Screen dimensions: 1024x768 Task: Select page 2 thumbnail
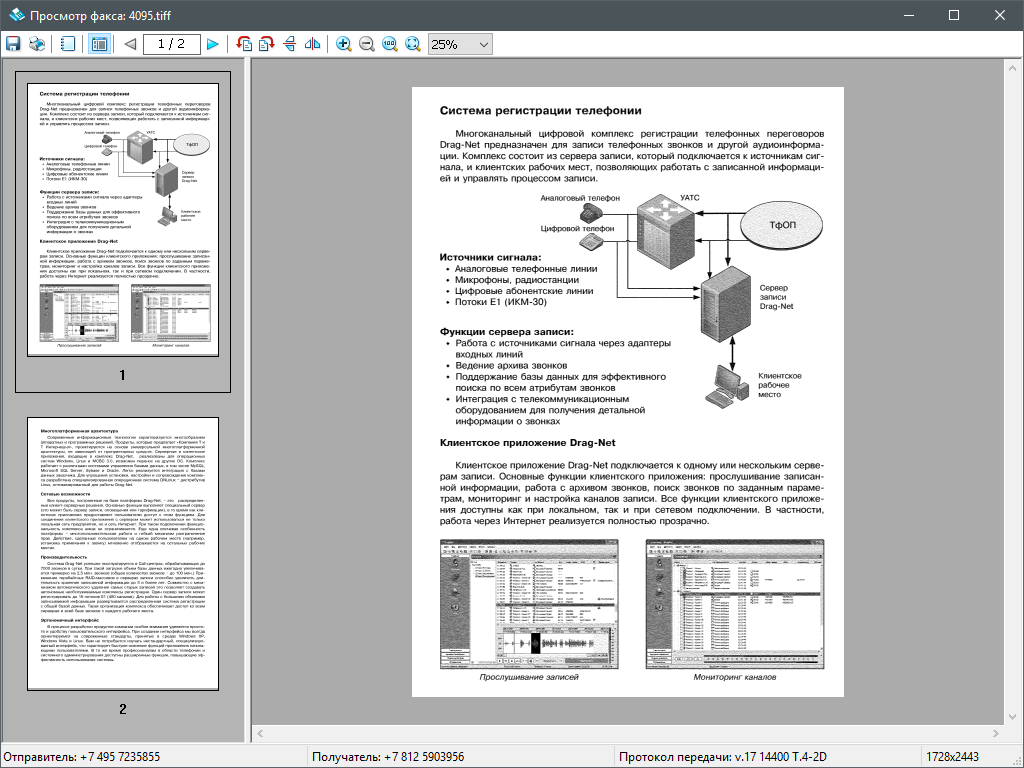pos(123,554)
